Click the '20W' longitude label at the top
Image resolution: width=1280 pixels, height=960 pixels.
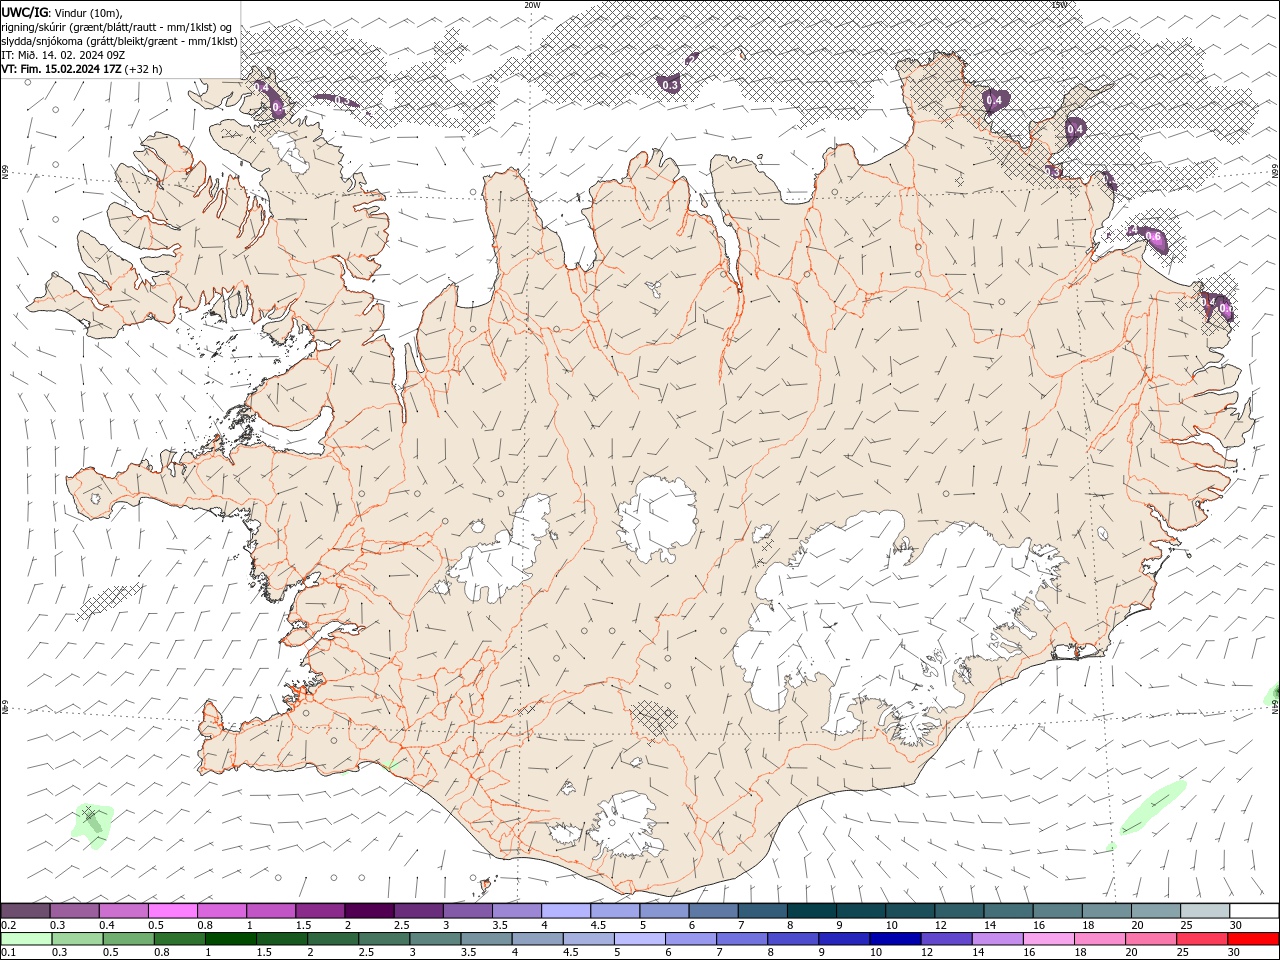click(x=532, y=5)
